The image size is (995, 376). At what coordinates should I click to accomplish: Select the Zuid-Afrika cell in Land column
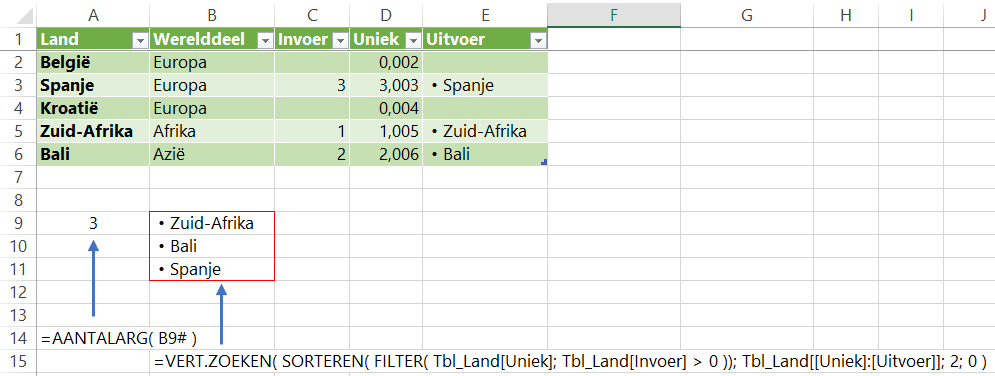click(93, 131)
